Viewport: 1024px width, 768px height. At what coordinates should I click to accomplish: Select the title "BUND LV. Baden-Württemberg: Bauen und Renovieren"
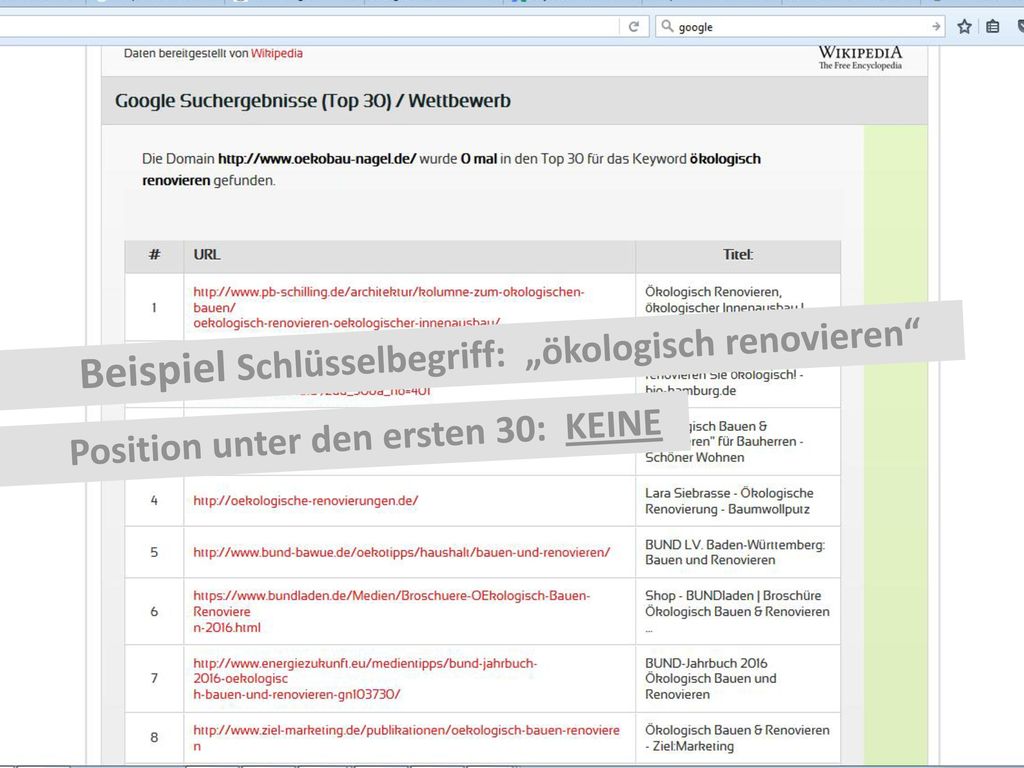click(735, 552)
